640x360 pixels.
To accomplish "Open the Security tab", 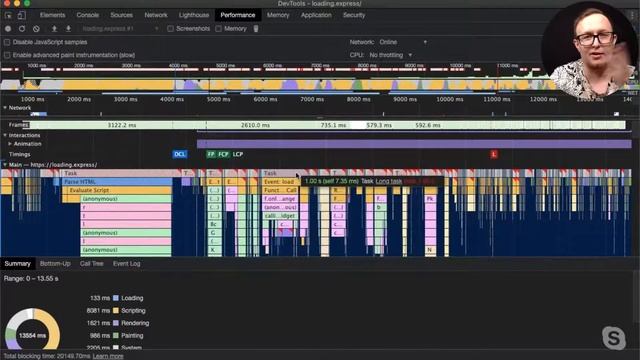I will [354, 15].
